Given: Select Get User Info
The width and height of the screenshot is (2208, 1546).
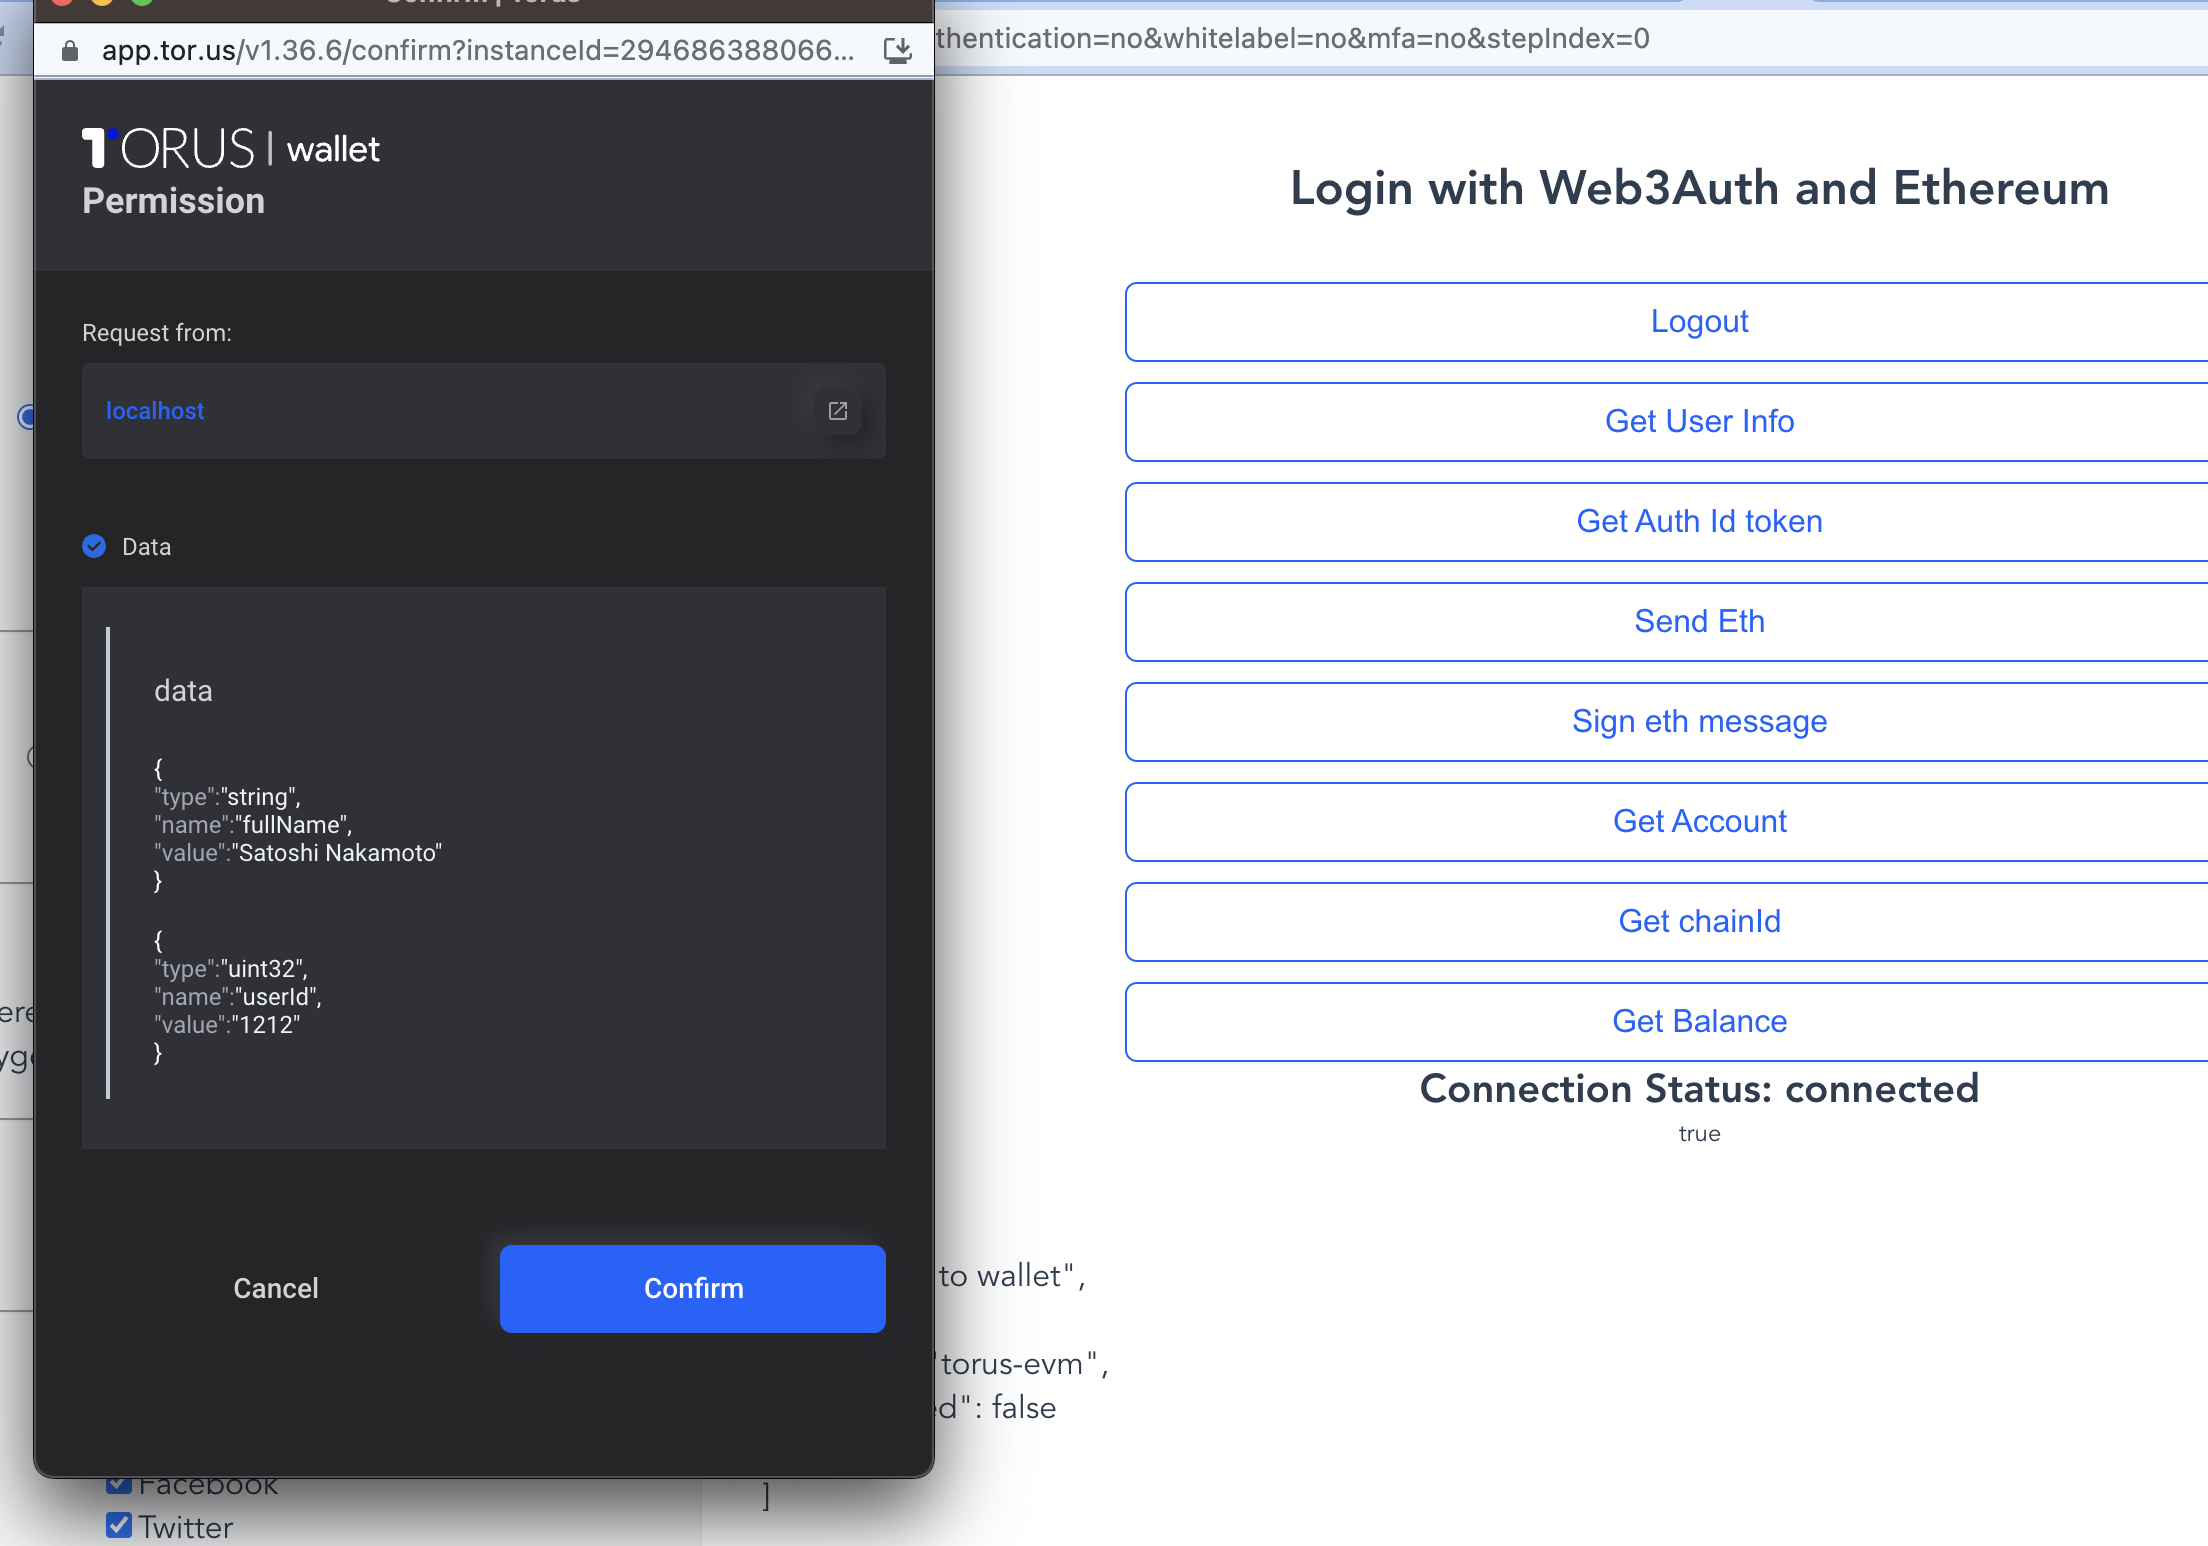Looking at the screenshot, I should click(x=1698, y=421).
